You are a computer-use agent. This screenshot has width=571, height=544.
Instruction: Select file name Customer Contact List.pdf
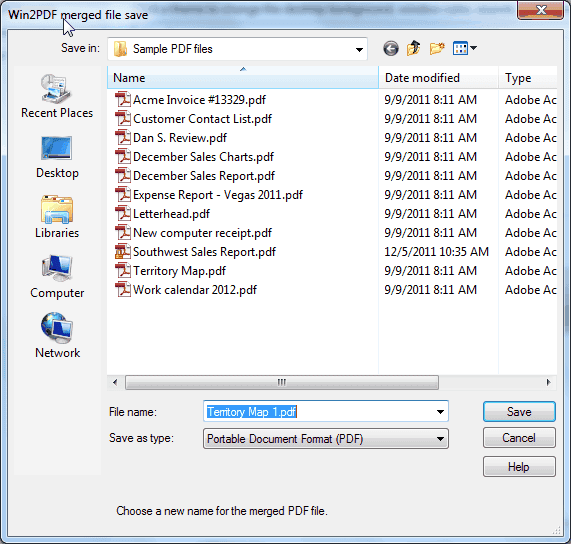[202, 118]
